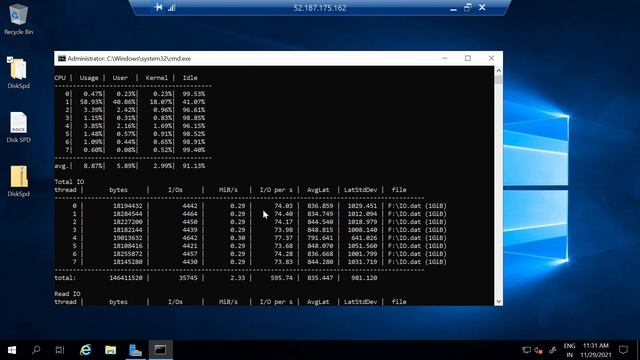Click I/Os value 4464
This screenshot has width=640, height=360.
[x=190, y=213]
